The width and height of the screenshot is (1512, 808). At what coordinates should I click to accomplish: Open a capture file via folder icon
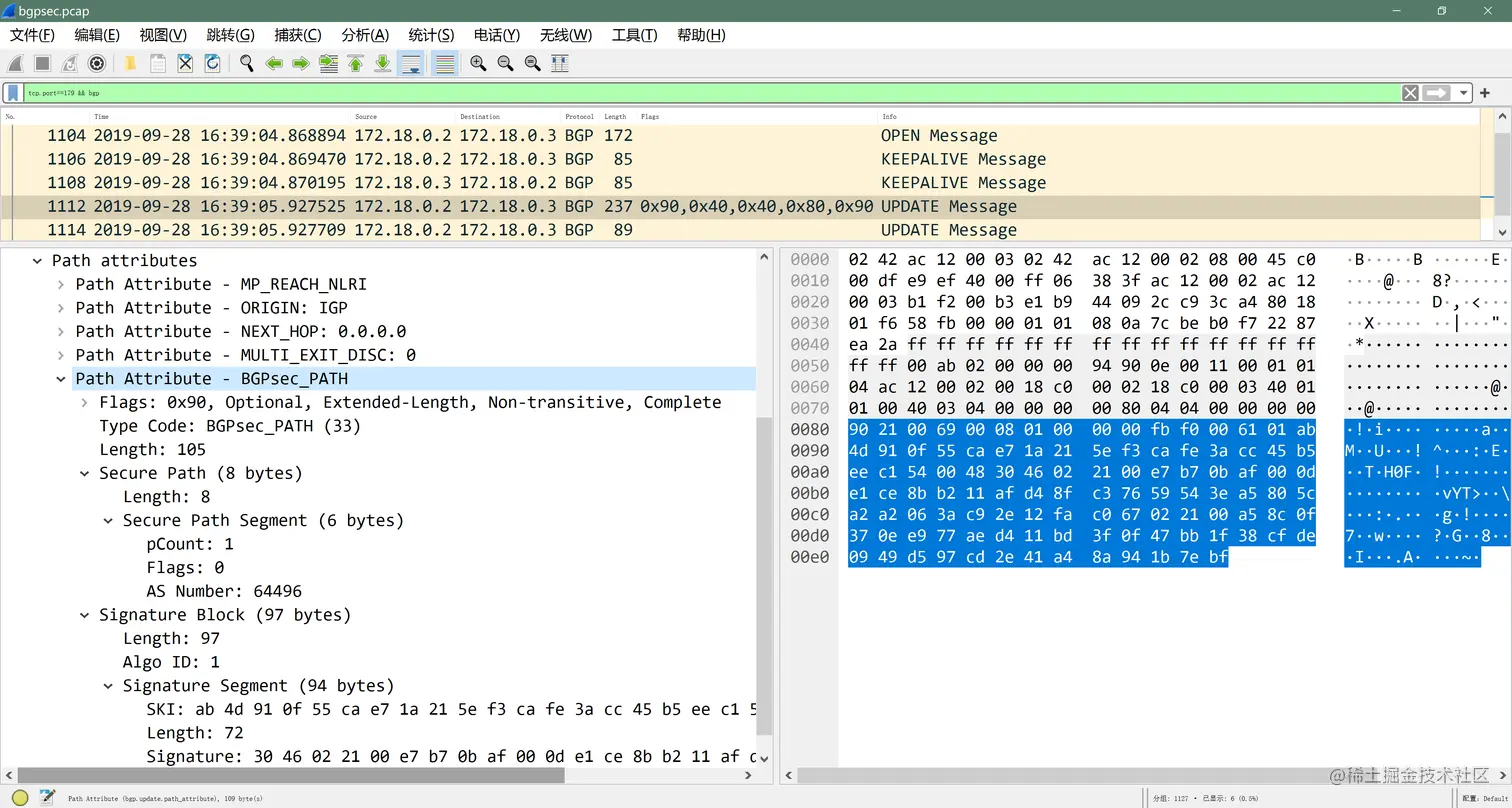(130, 63)
